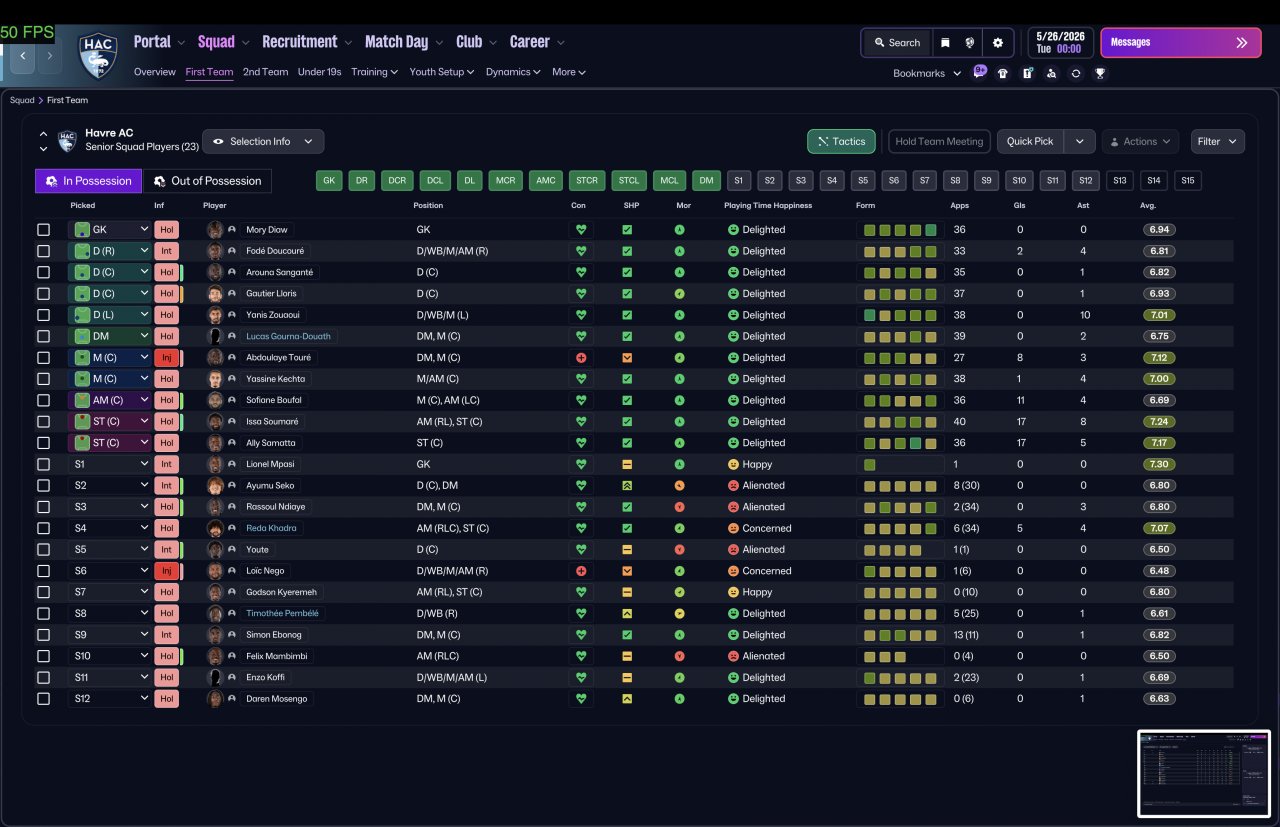The height and width of the screenshot is (827, 1280).
Task: Click the shirt icon in bookmarks bar
Action: pos(1003,73)
